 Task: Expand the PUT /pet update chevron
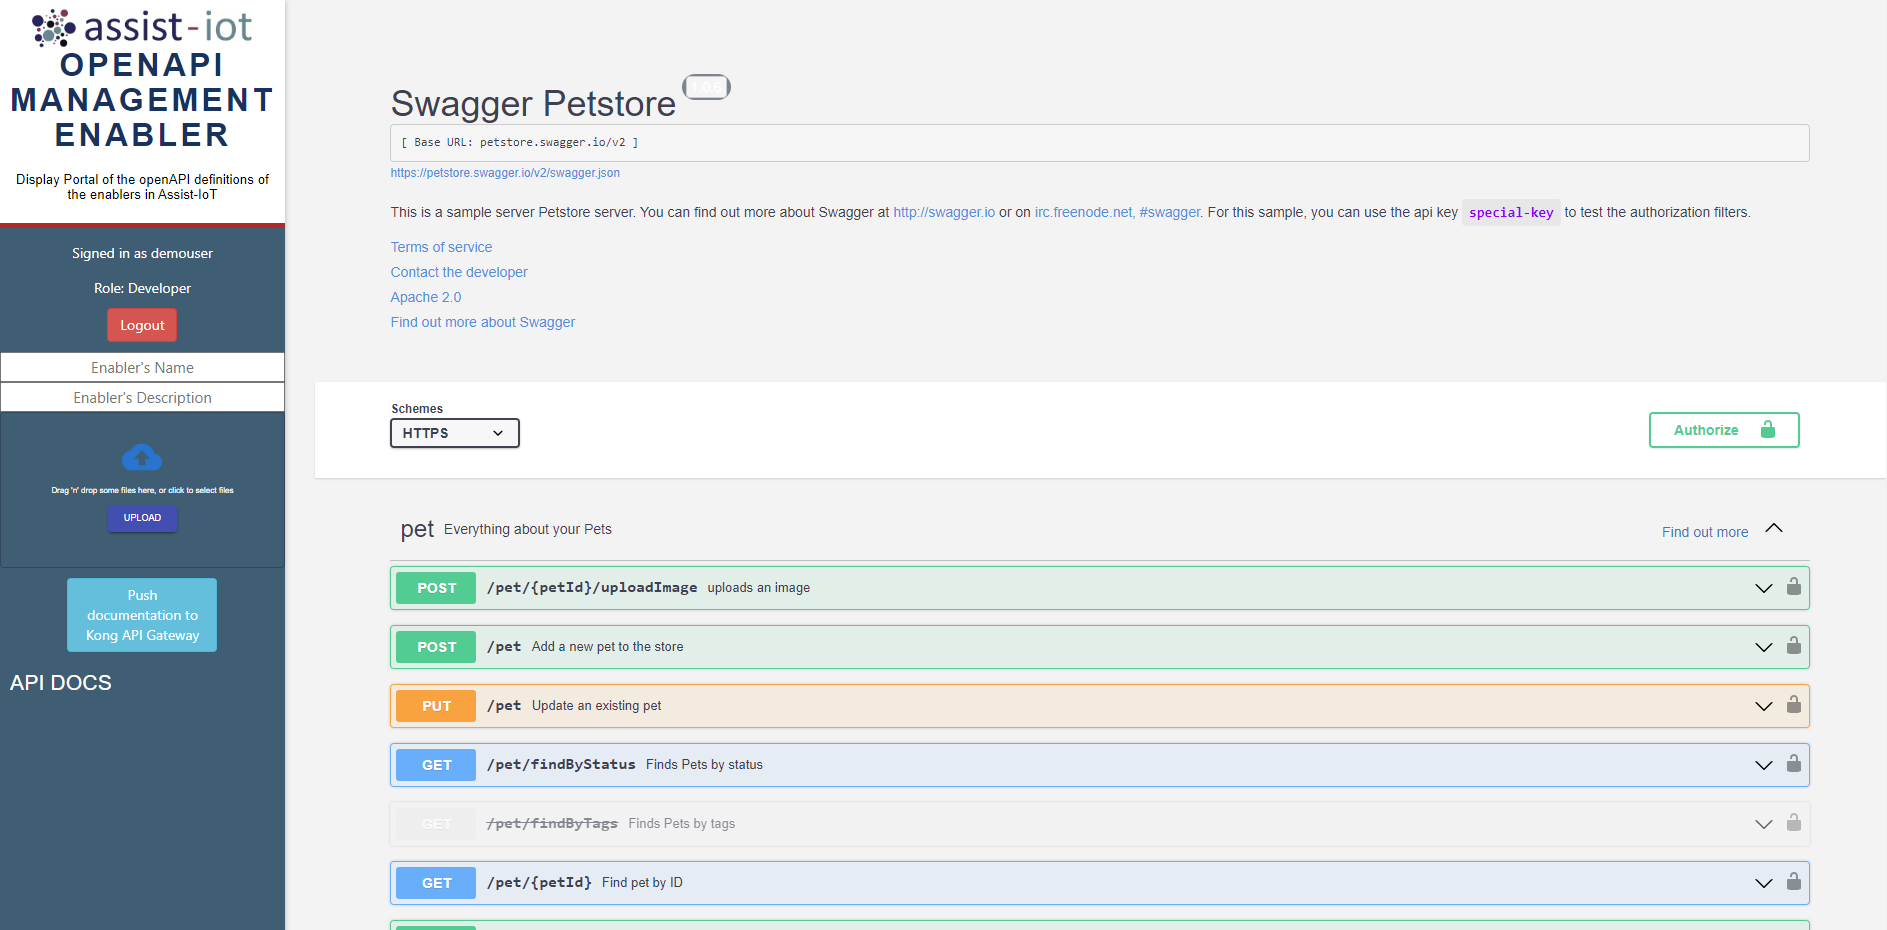1764,706
